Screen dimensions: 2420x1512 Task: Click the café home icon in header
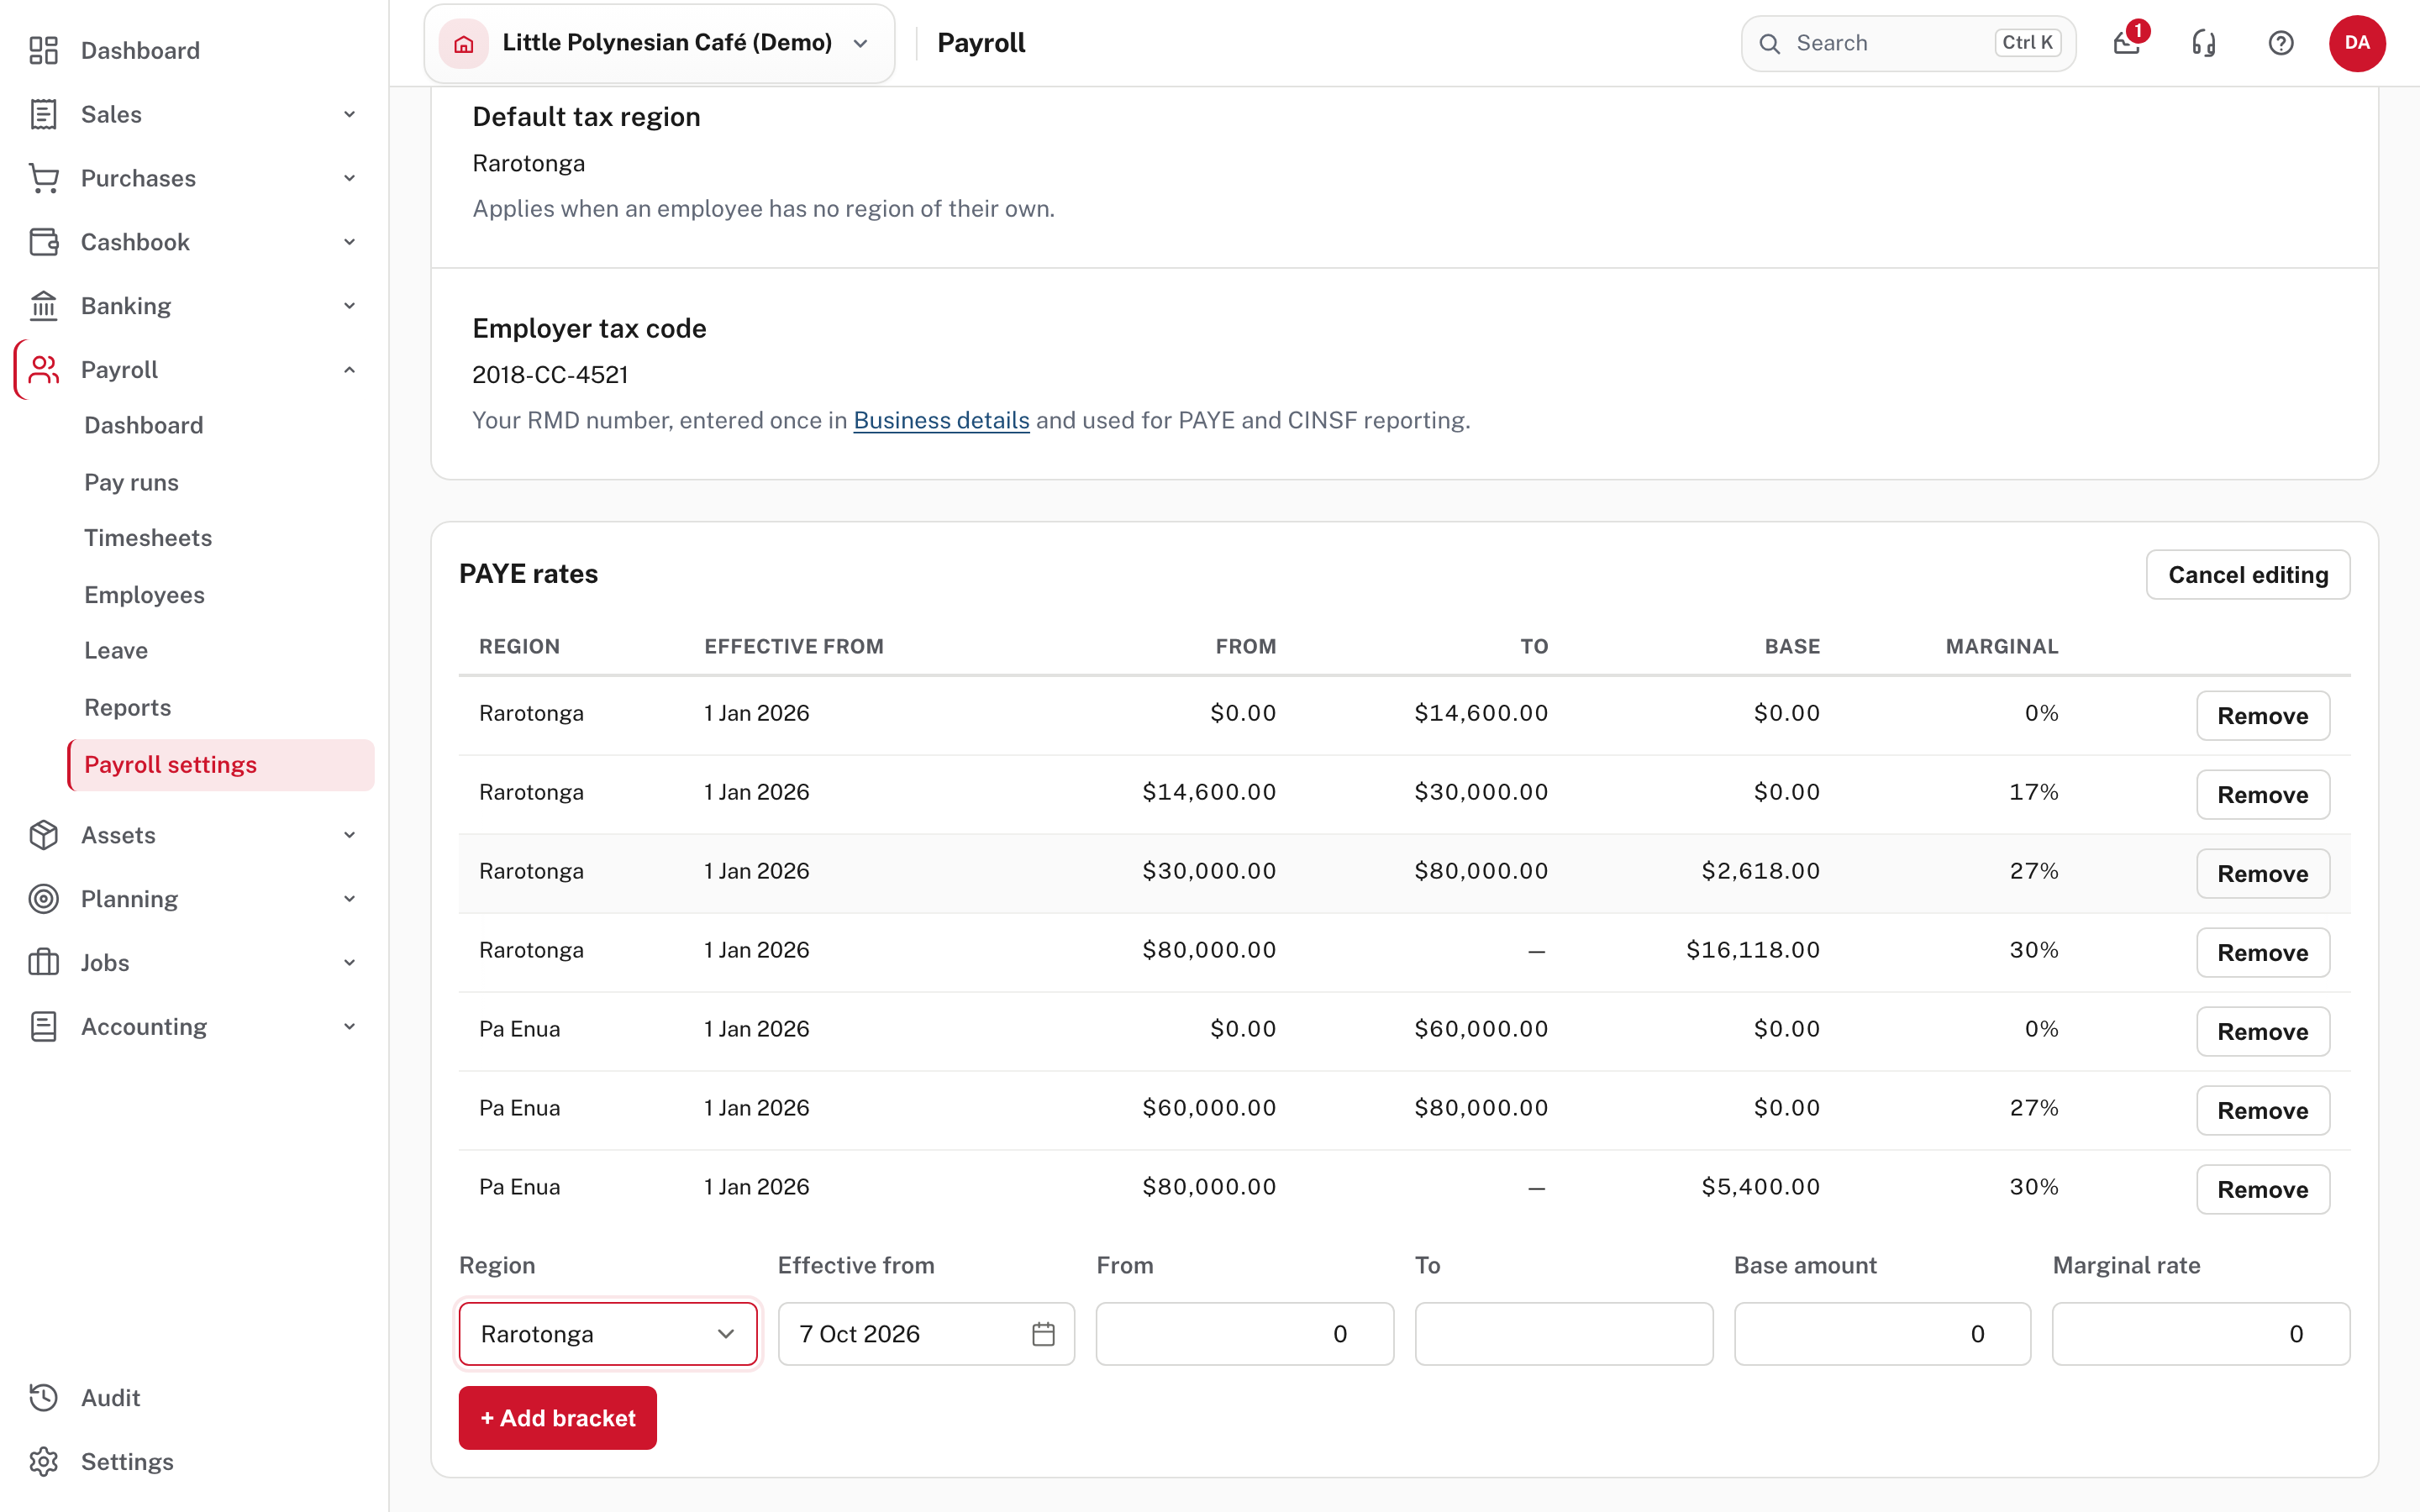point(464,43)
